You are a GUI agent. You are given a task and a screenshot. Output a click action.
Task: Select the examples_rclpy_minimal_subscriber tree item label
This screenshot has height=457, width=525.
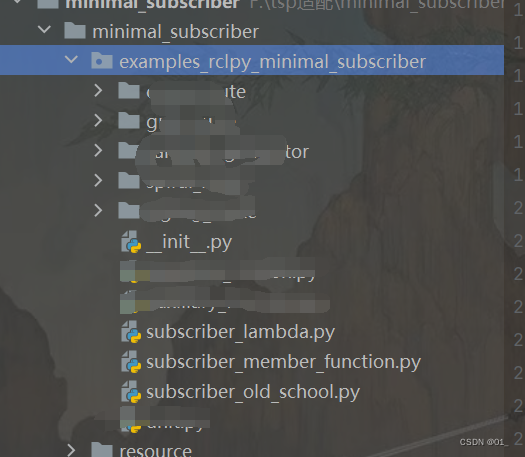[273, 62]
